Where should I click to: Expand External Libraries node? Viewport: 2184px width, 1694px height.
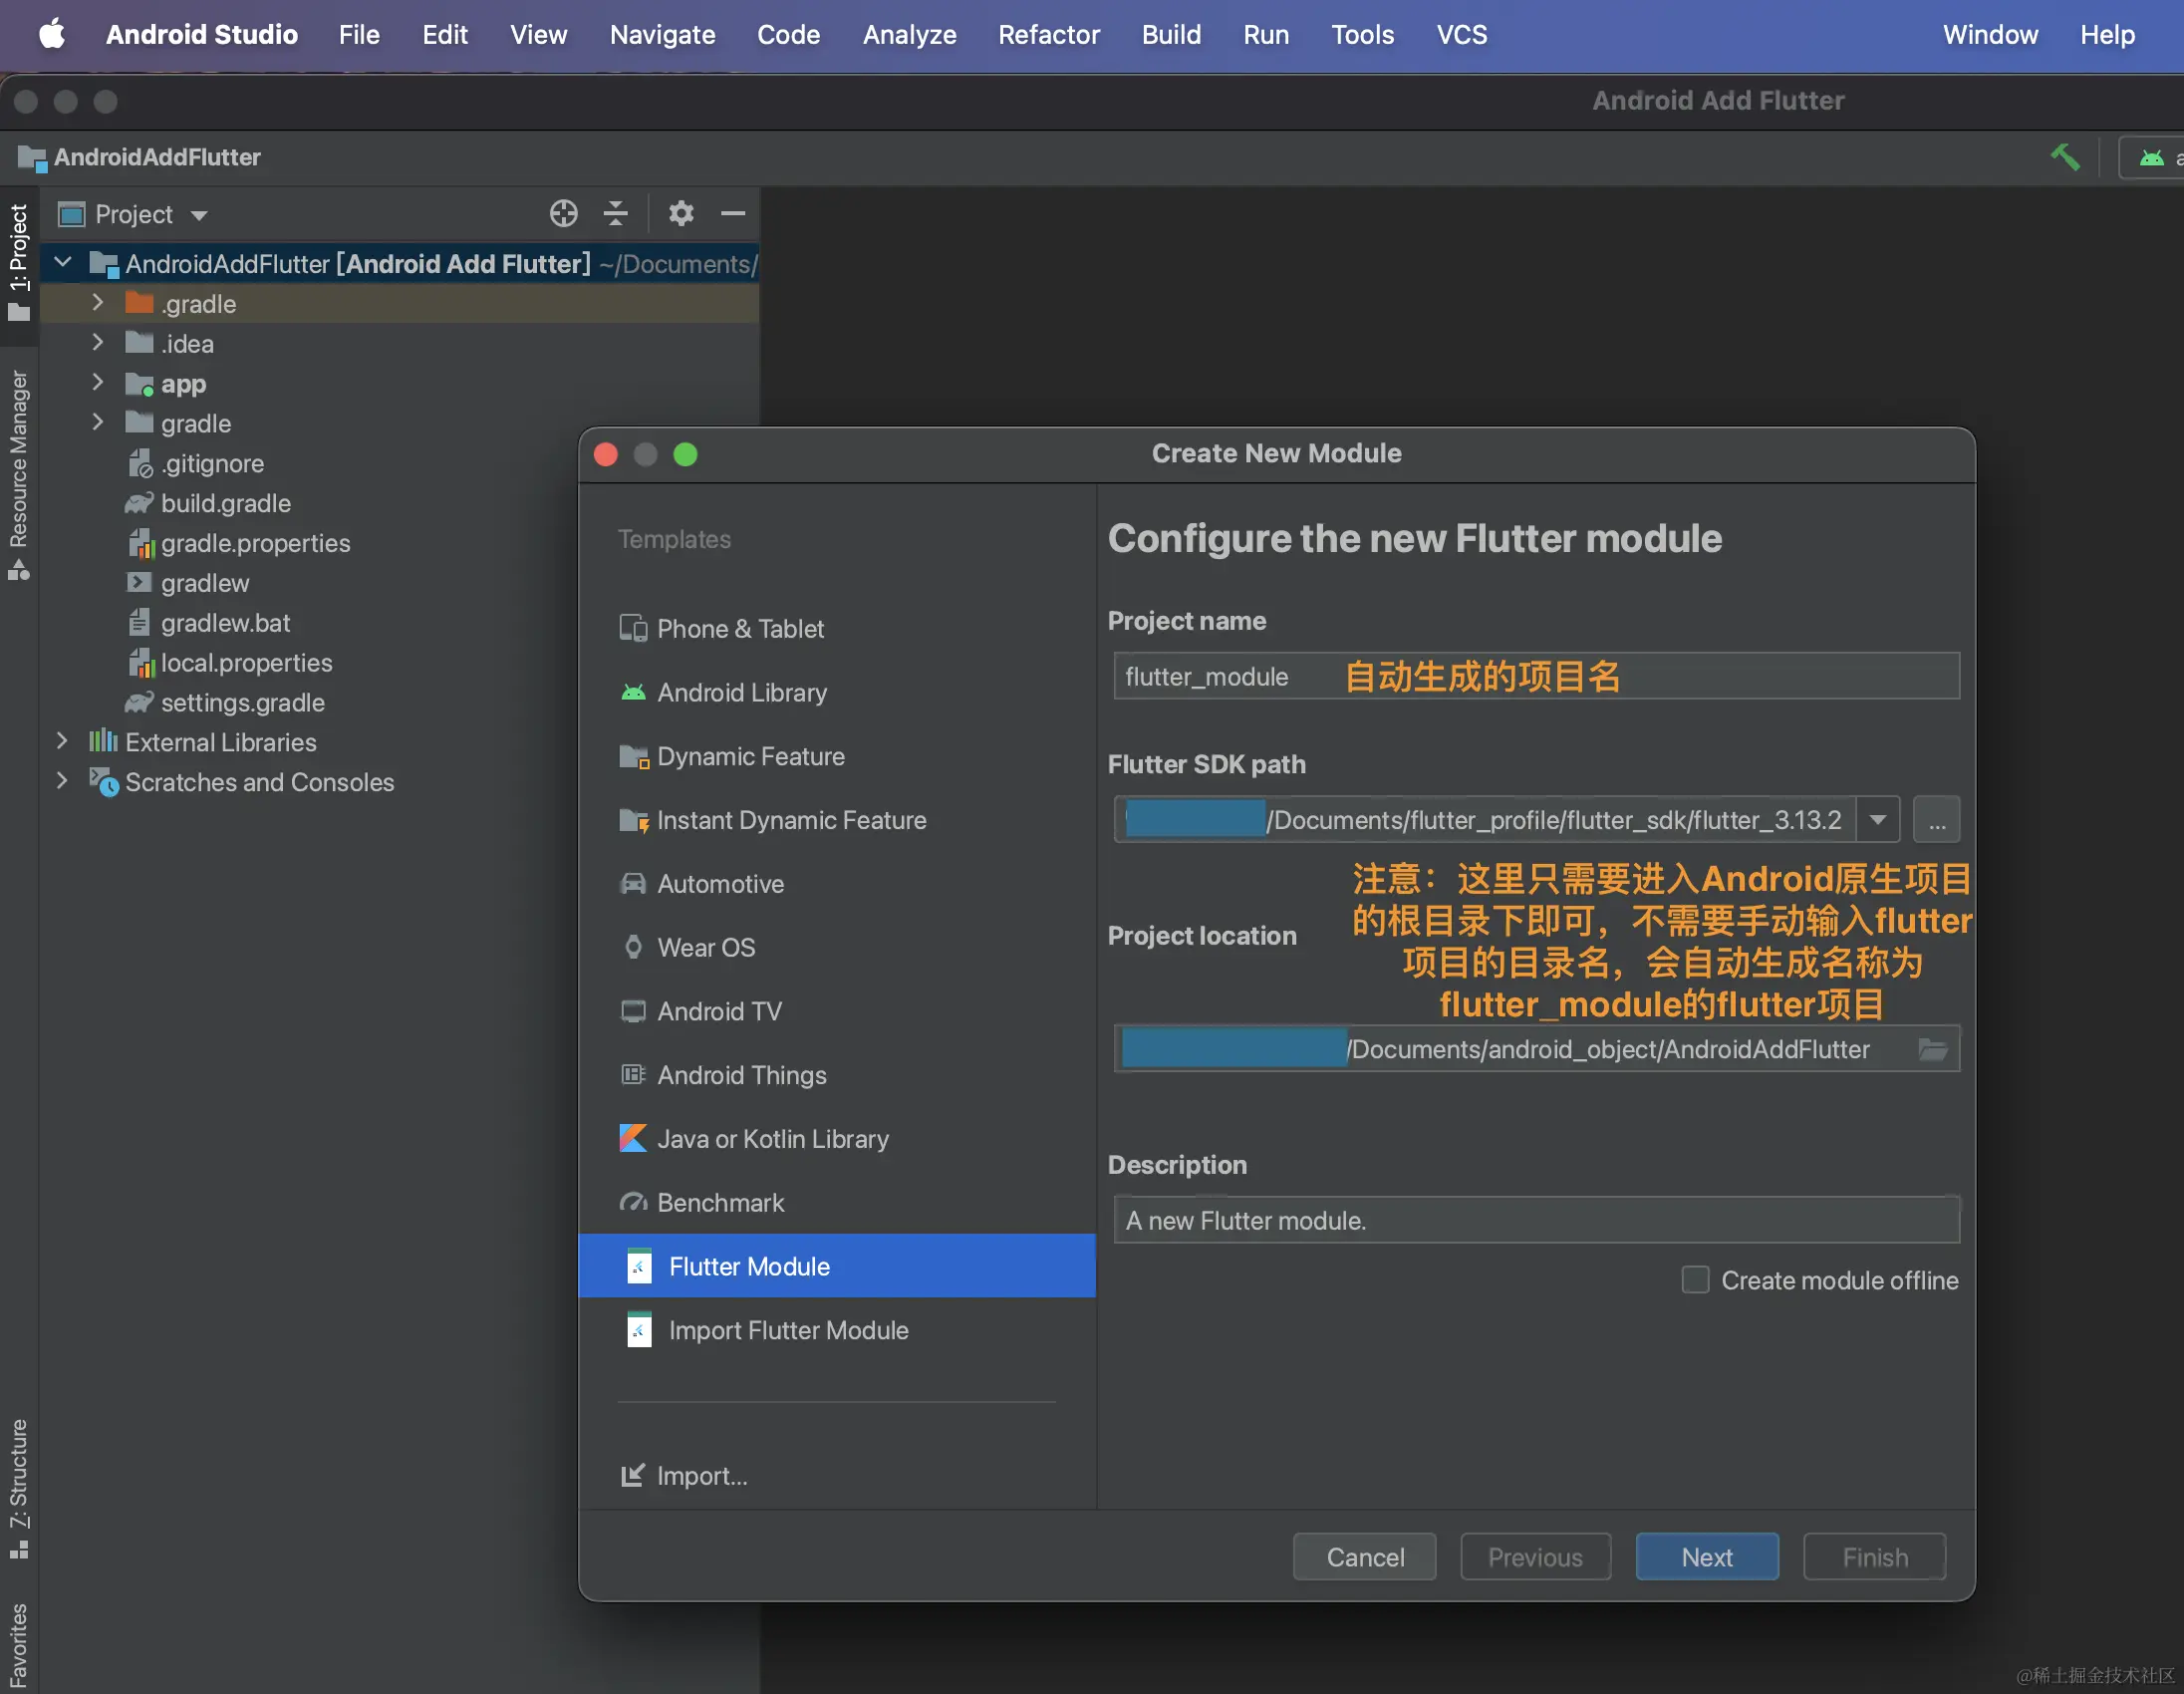click(x=62, y=741)
